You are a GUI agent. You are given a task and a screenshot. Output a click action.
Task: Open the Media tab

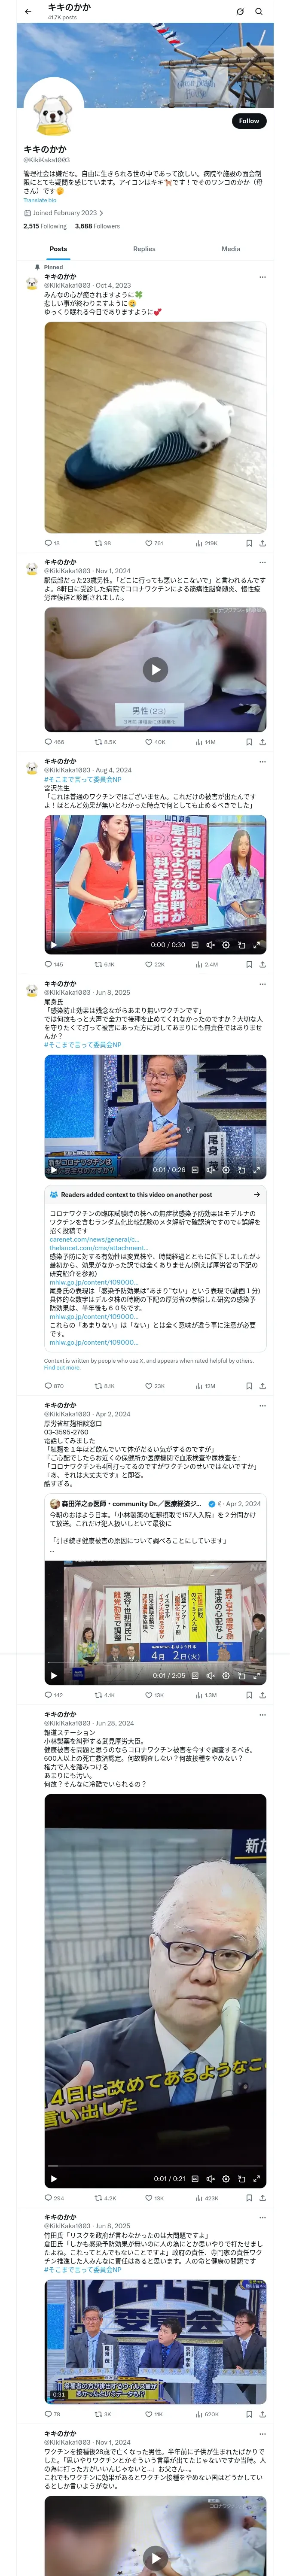click(x=231, y=249)
